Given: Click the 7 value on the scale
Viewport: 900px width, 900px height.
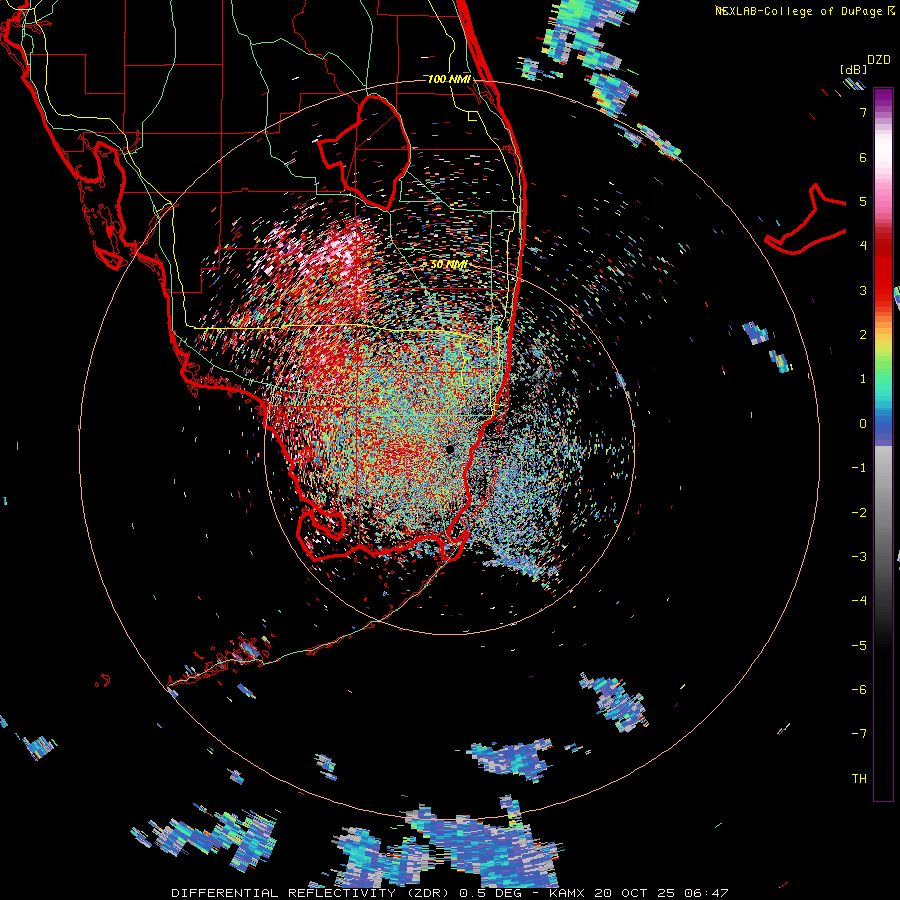Looking at the screenshot, I should click(x=863, y=112).
